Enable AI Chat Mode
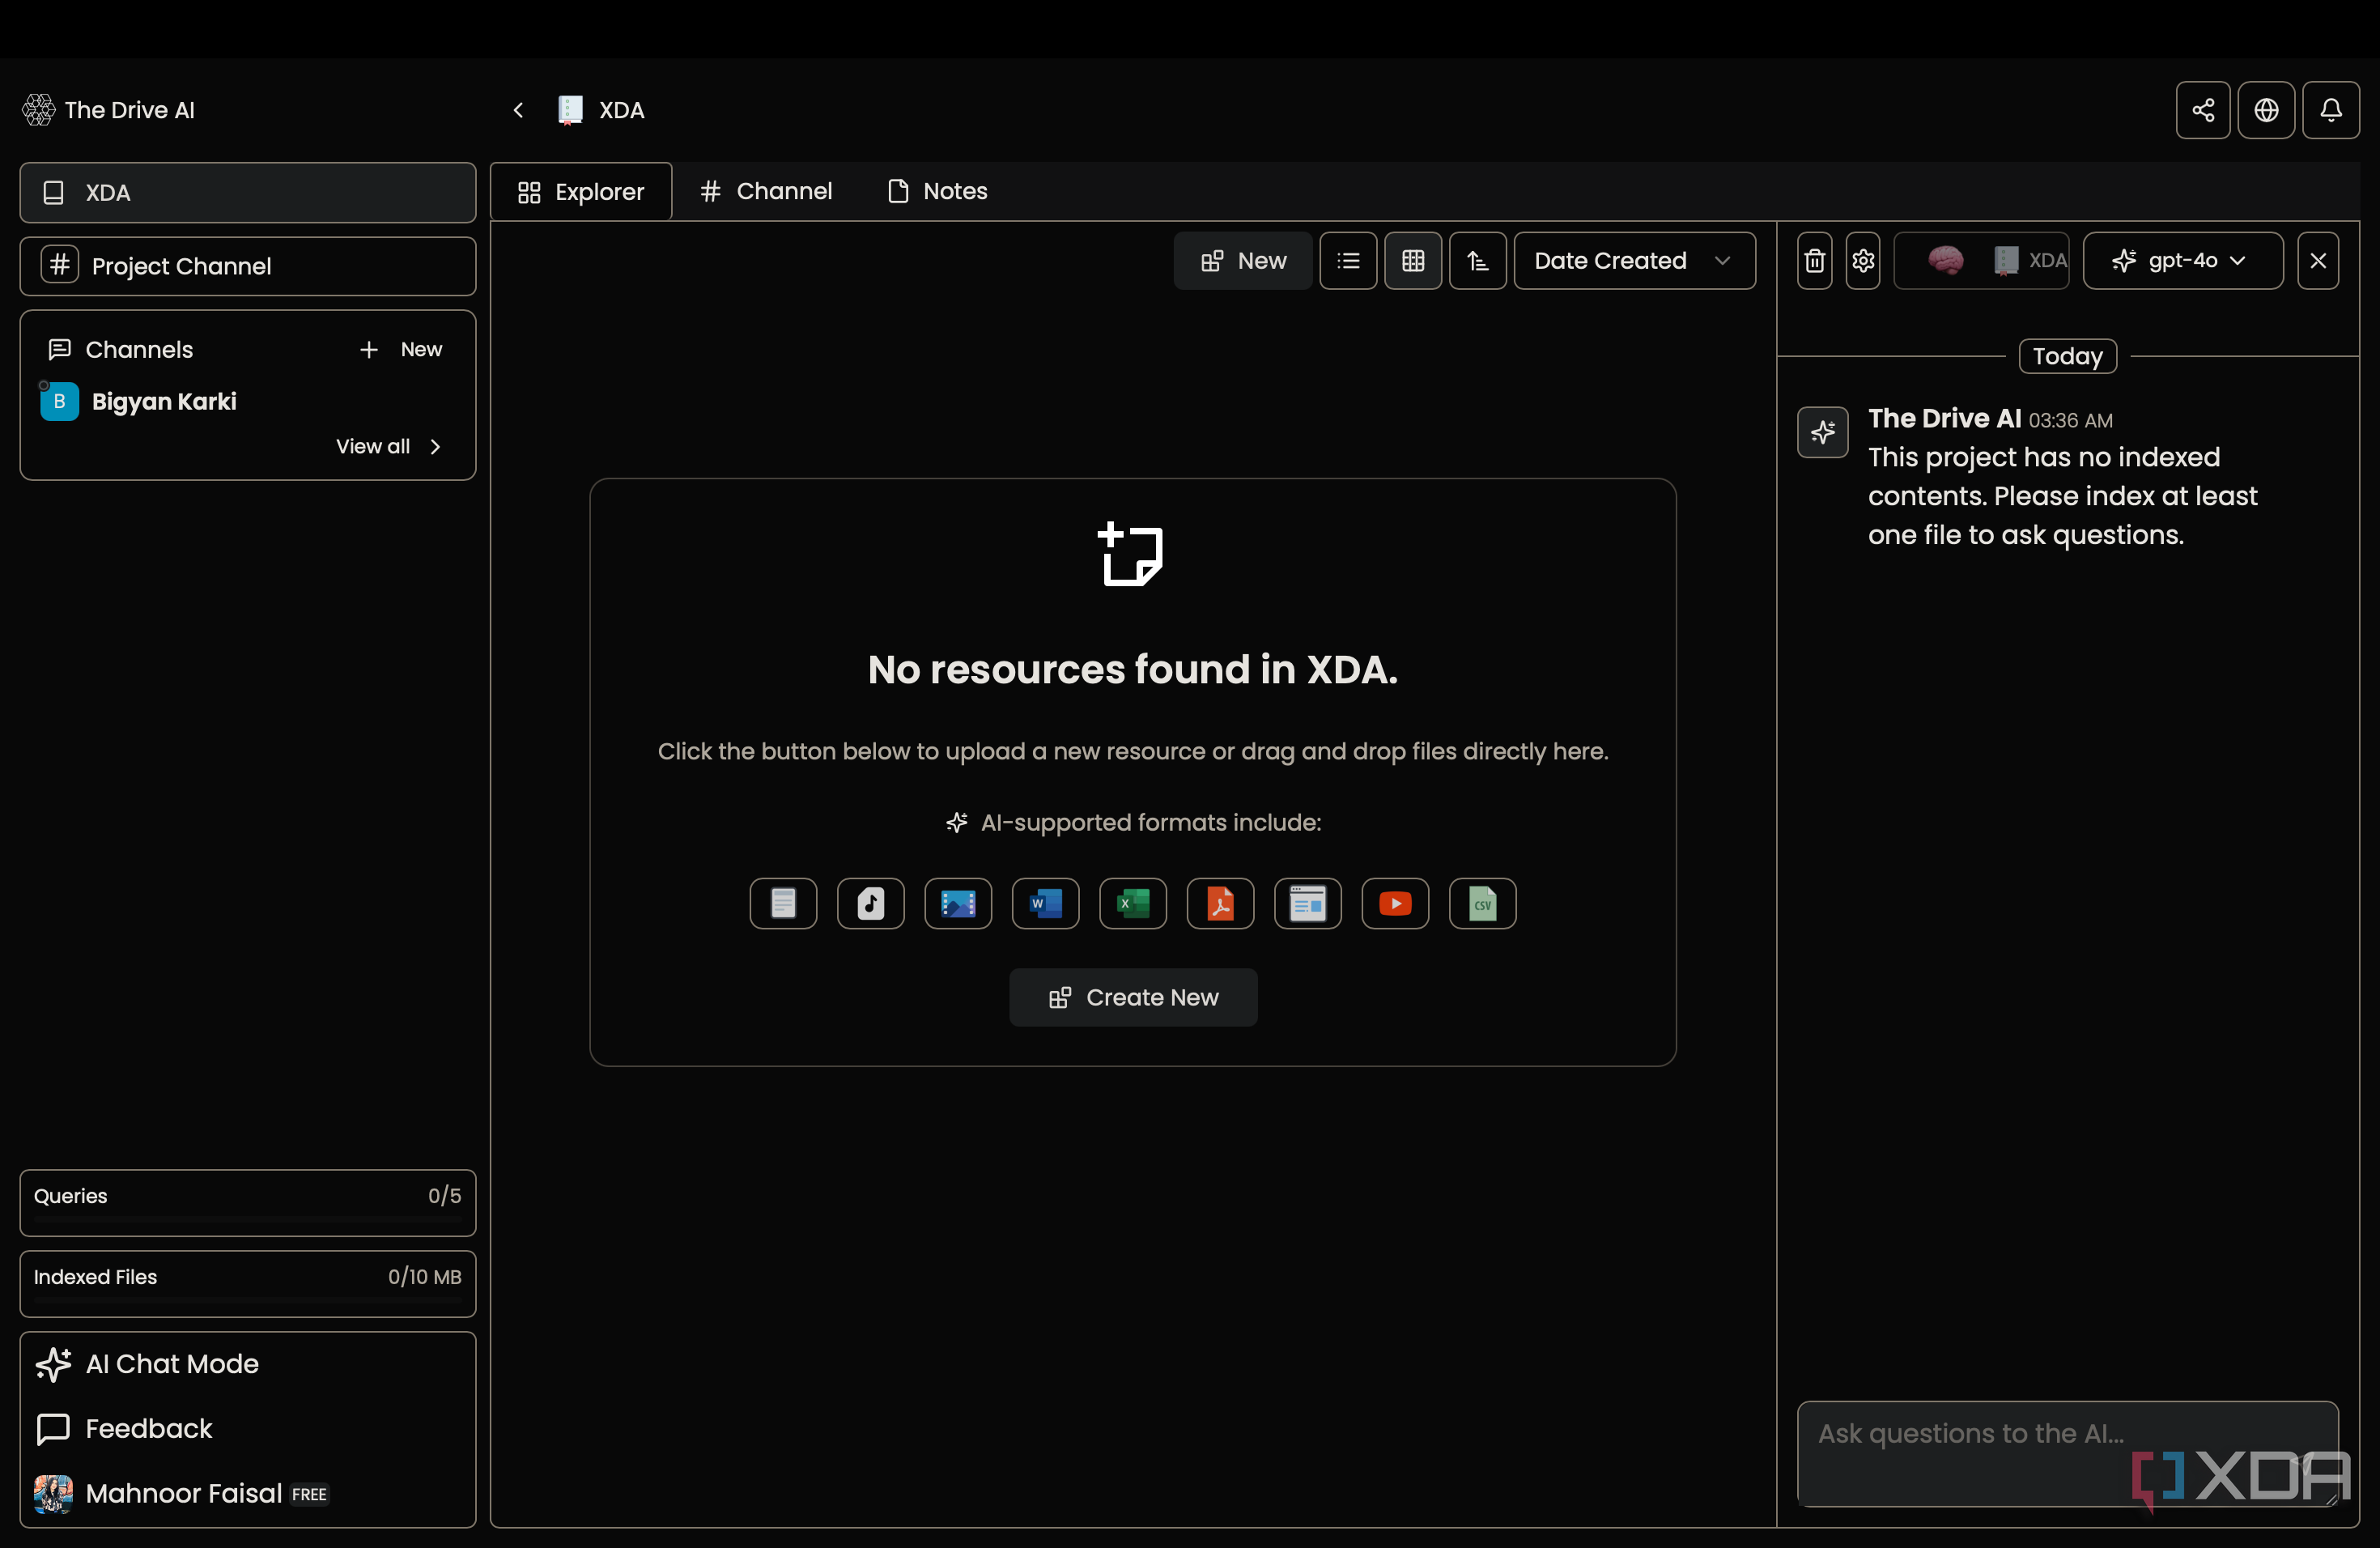The width and height of the screenshot is (2380, 1548). (248, 1364)
